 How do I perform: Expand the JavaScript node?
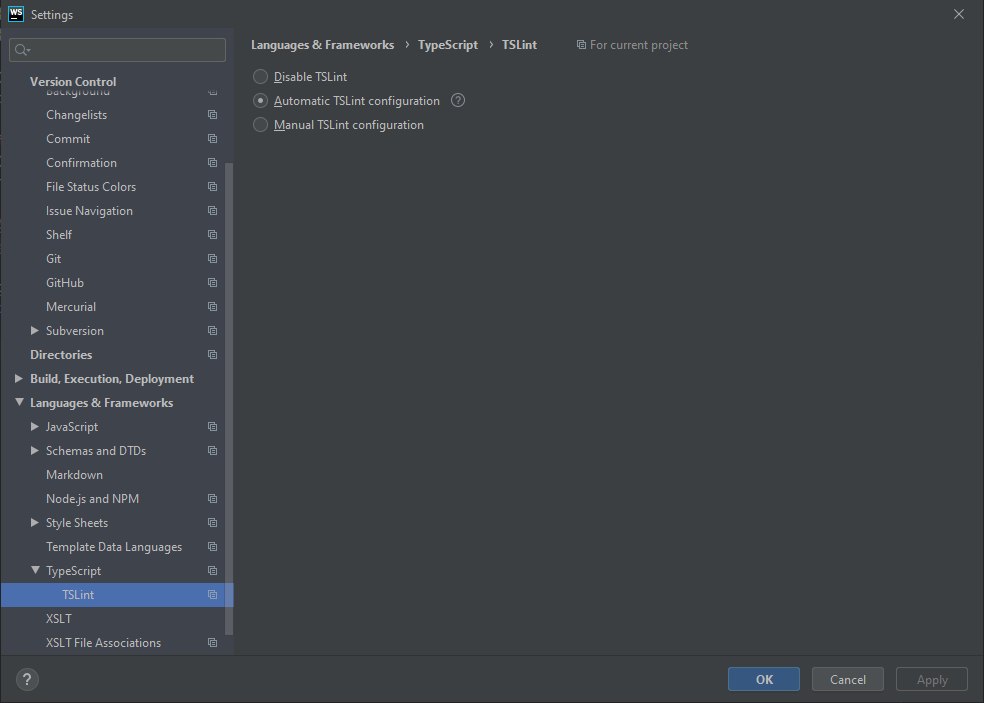tap(35, 426)
